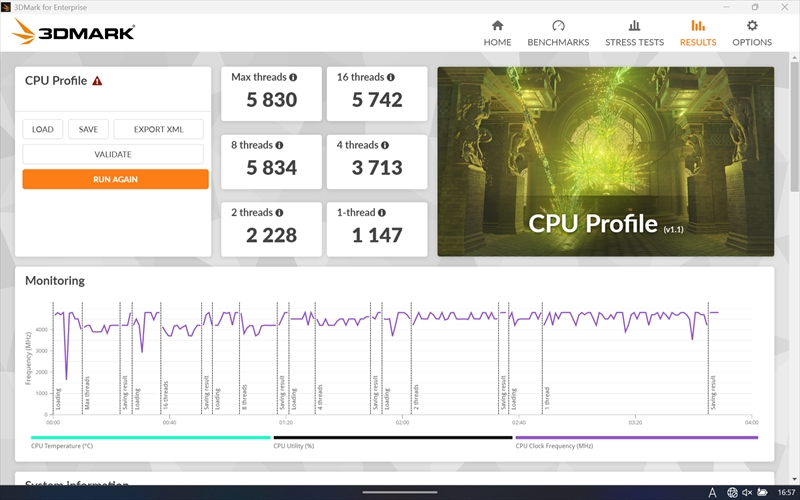The image size is (800, 500).
Task: Switch to the STRESS TESTS tab label
Action: point(634,42)
